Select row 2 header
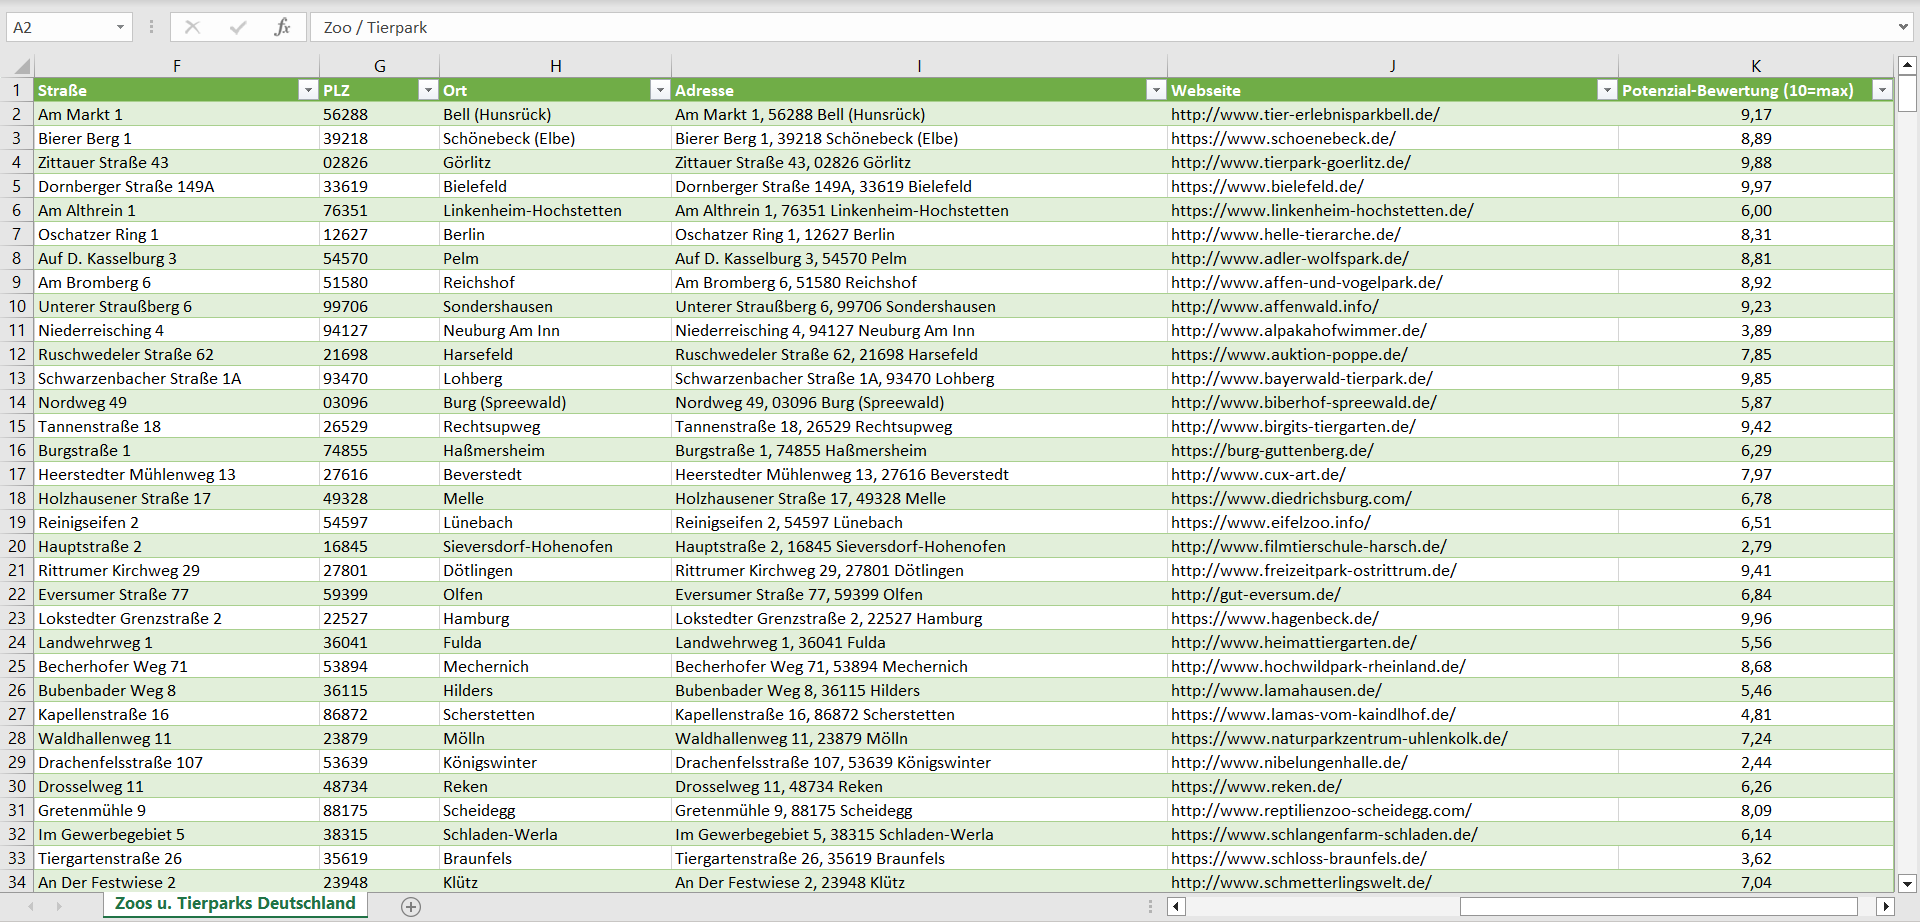1920x922 pixels. pyautogui.click(x=17, y=114)
